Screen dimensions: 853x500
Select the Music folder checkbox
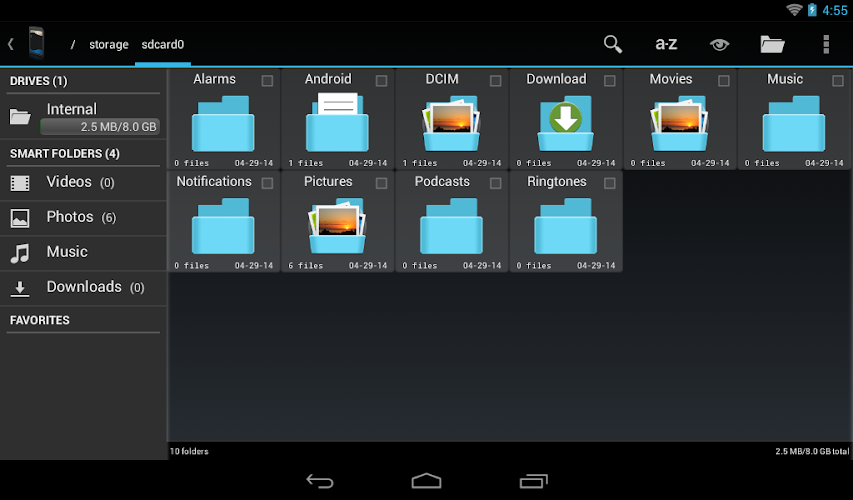[x=837, y=81]
